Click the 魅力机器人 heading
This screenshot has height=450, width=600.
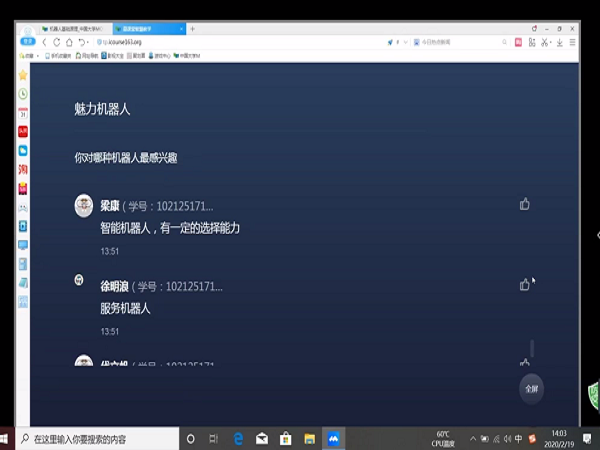[x=102, y=109]
